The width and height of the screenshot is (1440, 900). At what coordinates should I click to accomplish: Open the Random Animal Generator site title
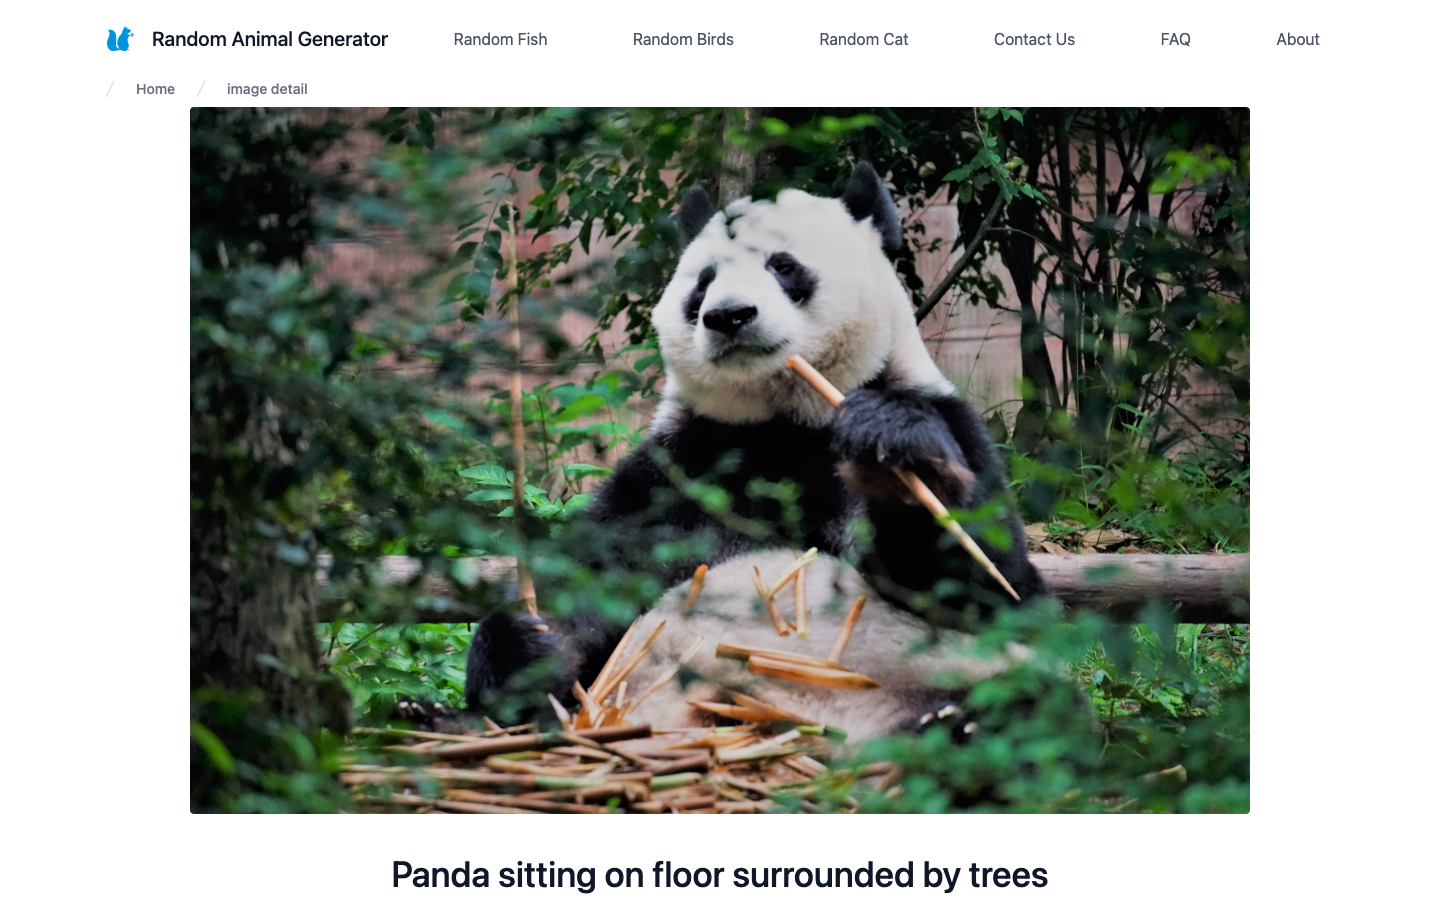pos(270,39)
